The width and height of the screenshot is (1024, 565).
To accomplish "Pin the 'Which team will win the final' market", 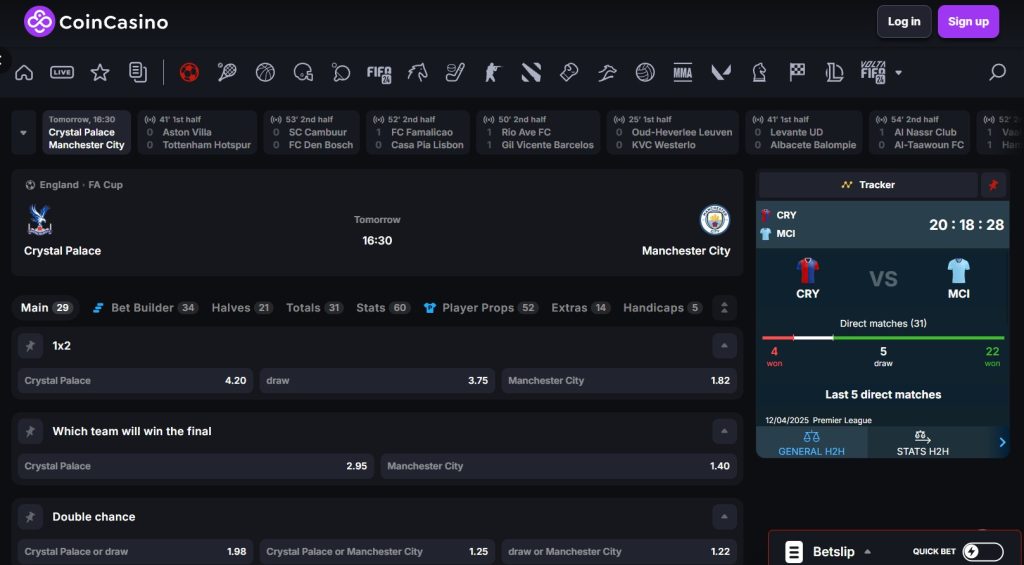I will (x=30, y=431).
